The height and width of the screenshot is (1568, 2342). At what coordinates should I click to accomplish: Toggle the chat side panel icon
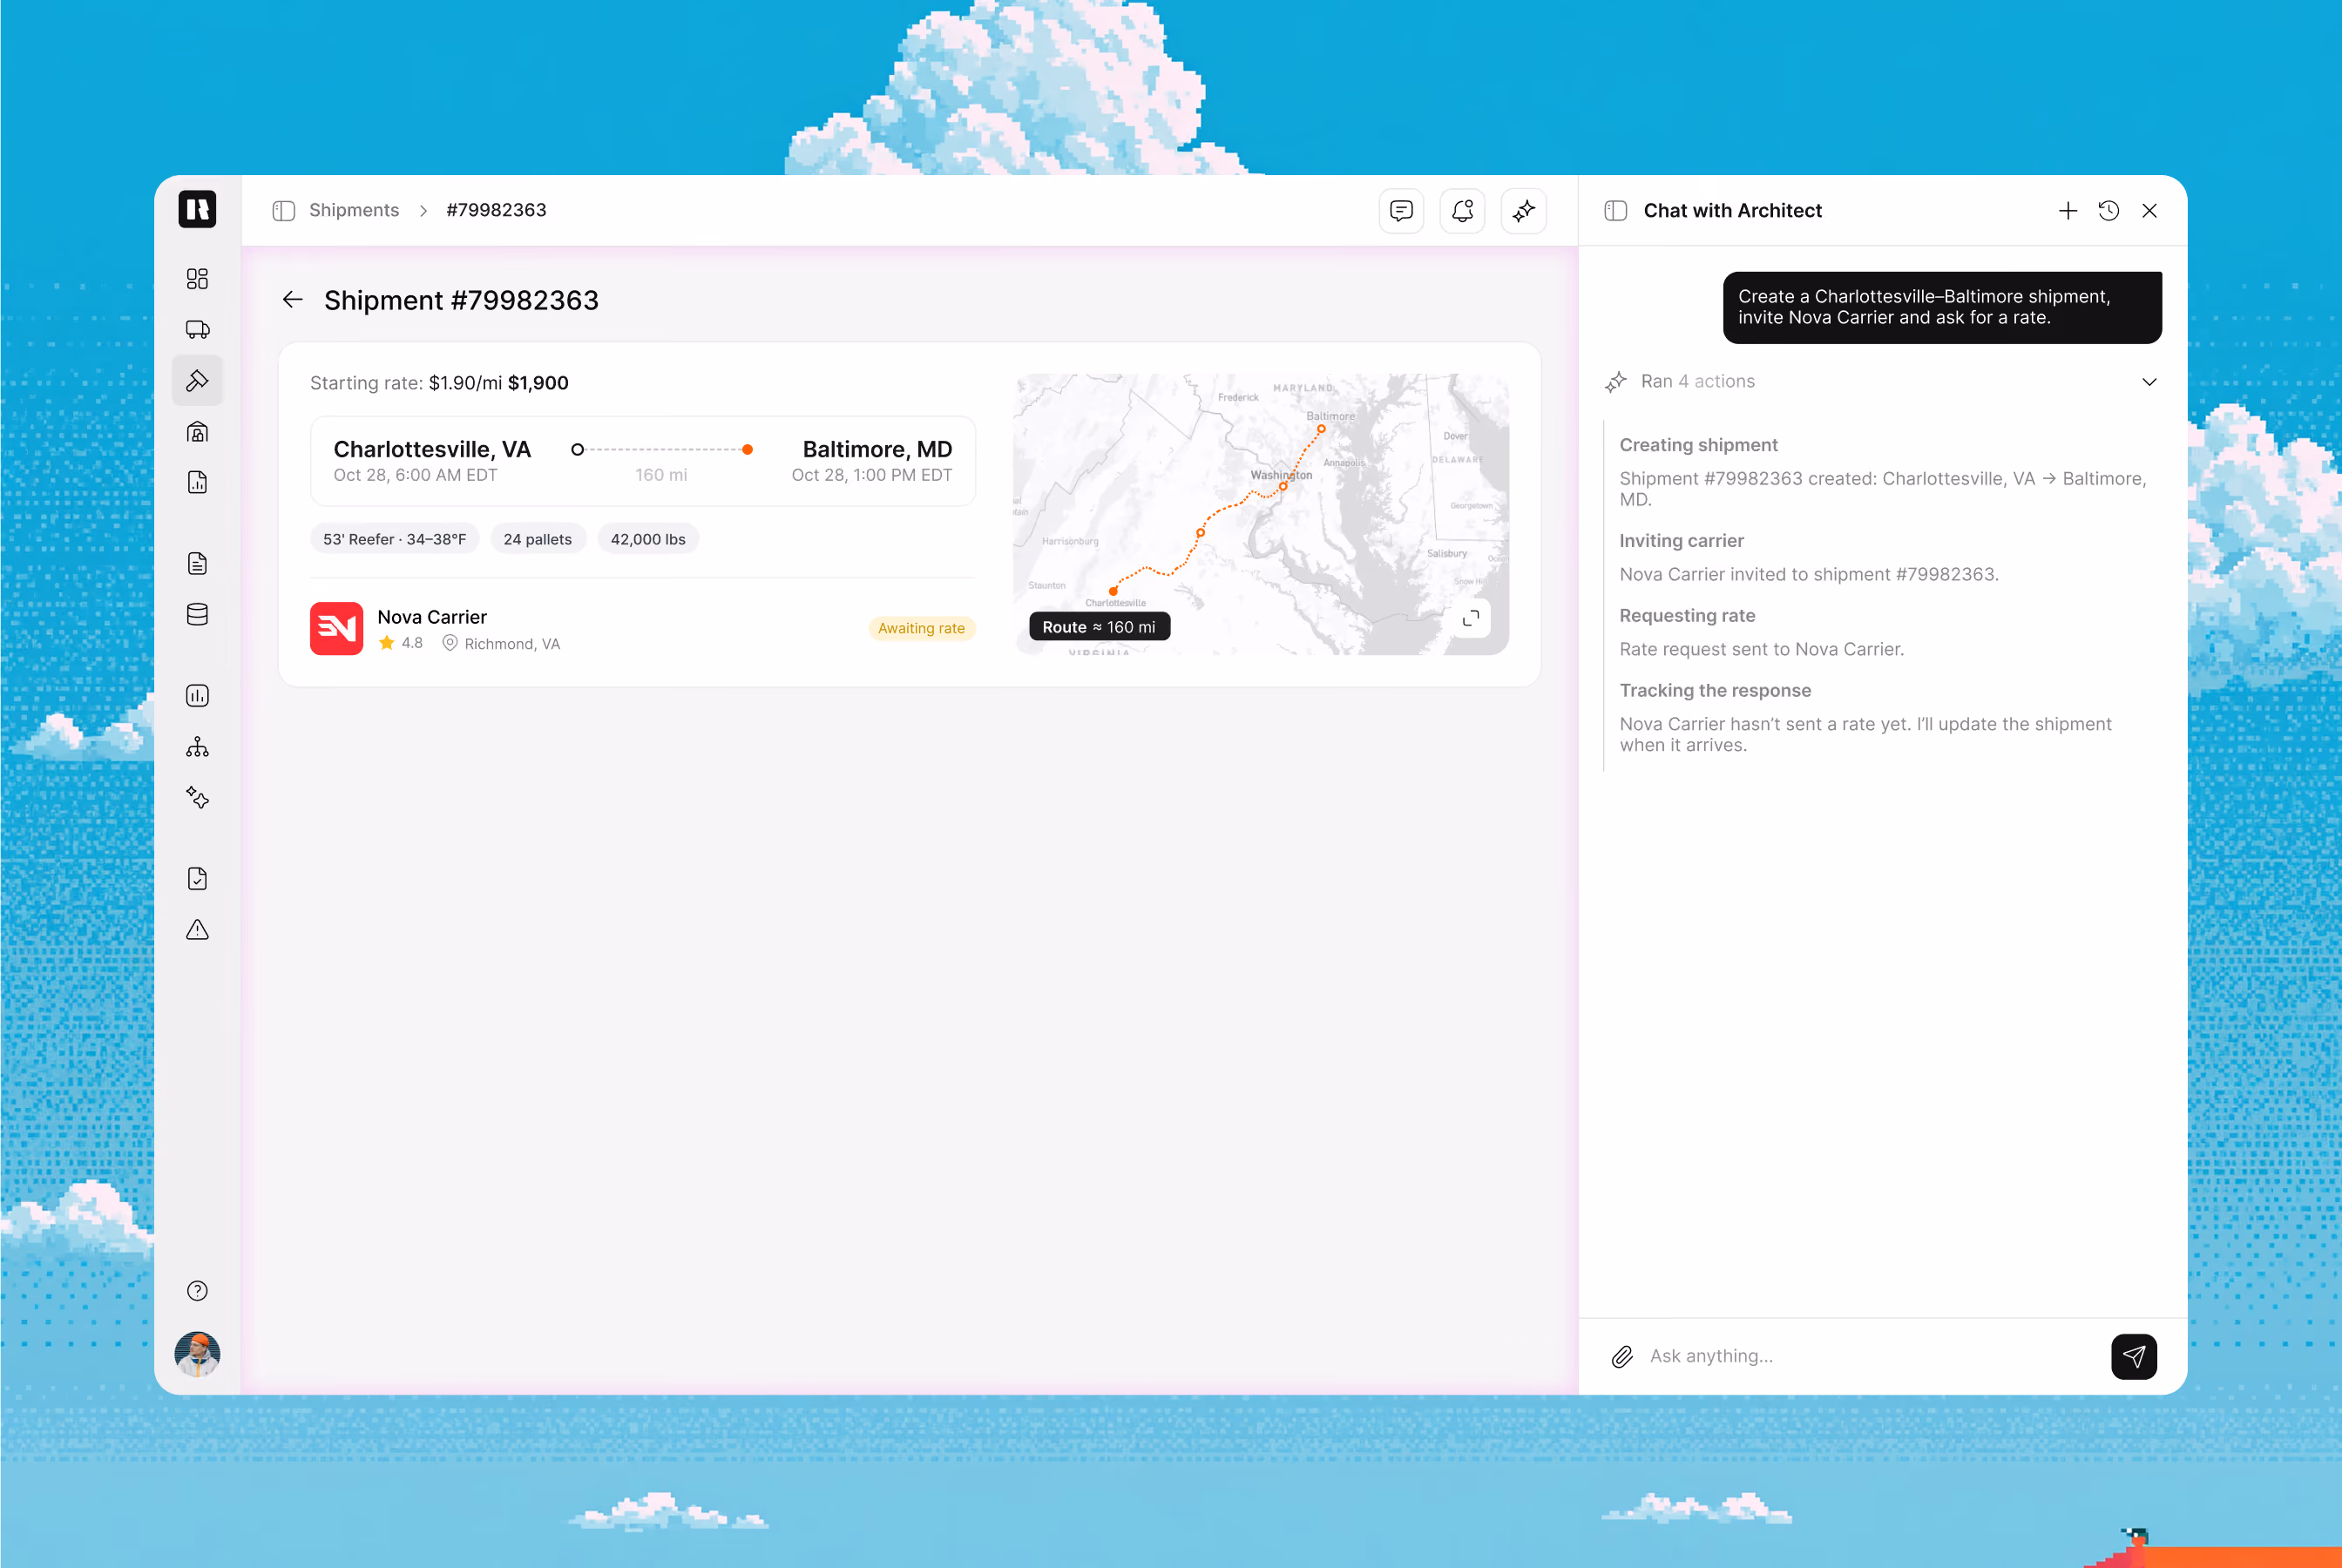tap(1615, 211)
